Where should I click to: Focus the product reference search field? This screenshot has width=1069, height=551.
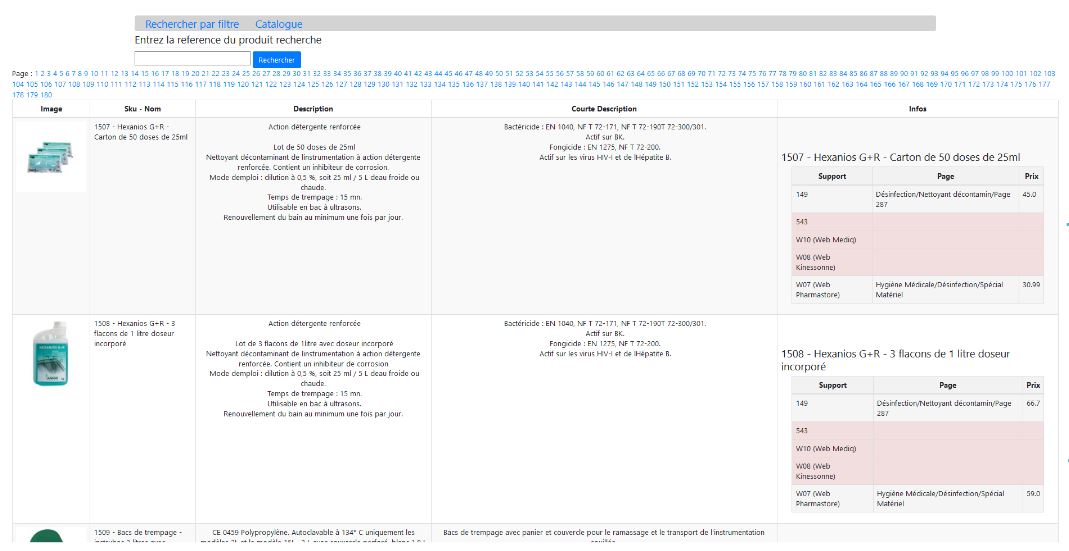(192, 59)
